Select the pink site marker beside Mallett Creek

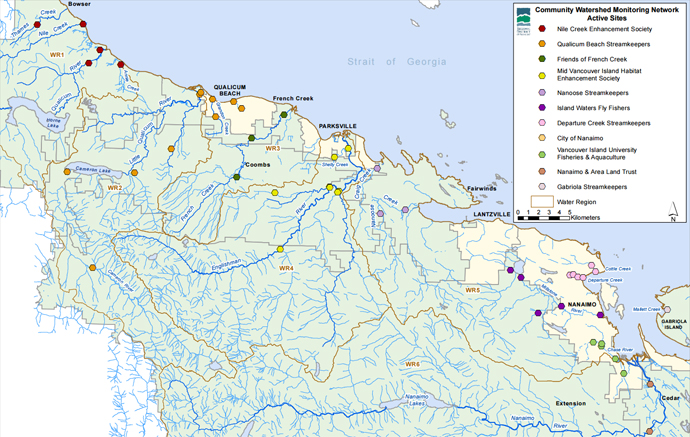(667, 309)
